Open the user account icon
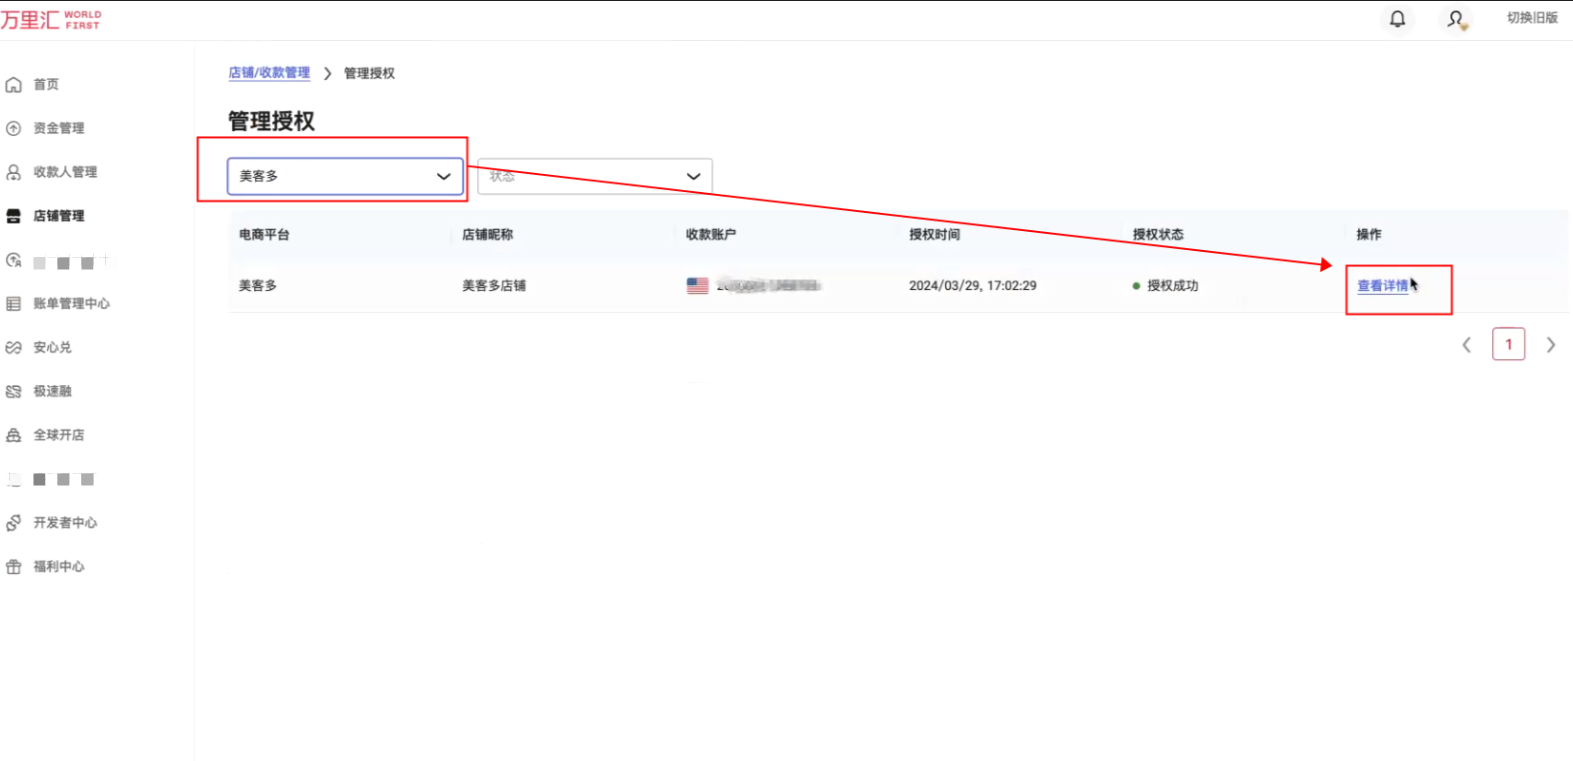Viewport: 1573px width, 761px height. tap(1456, 19)
